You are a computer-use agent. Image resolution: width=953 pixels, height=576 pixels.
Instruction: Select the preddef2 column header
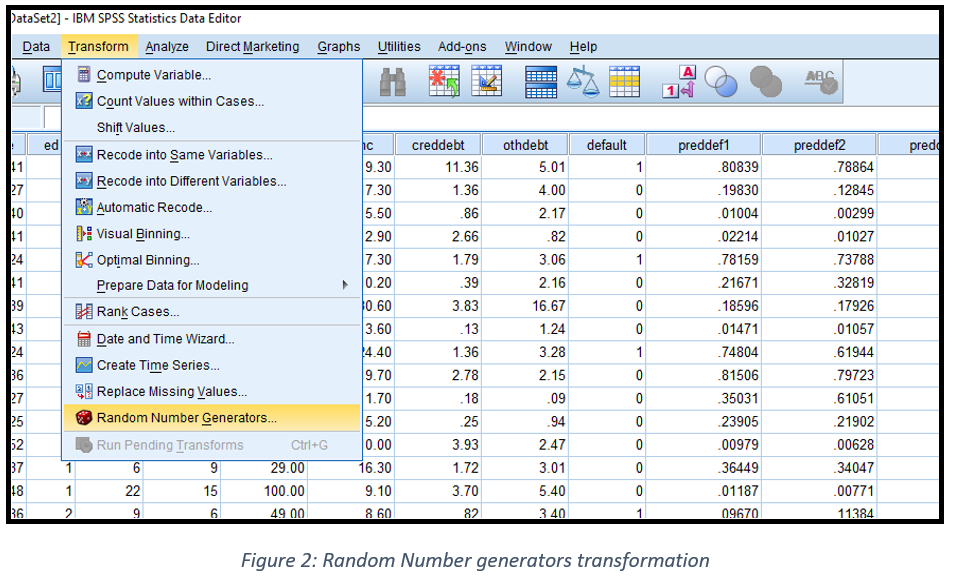(819, 145)
